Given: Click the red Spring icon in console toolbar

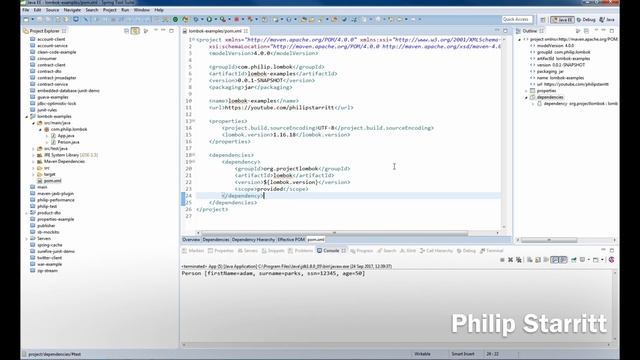Looking at the screenshot, I should [x=611, y=260].
